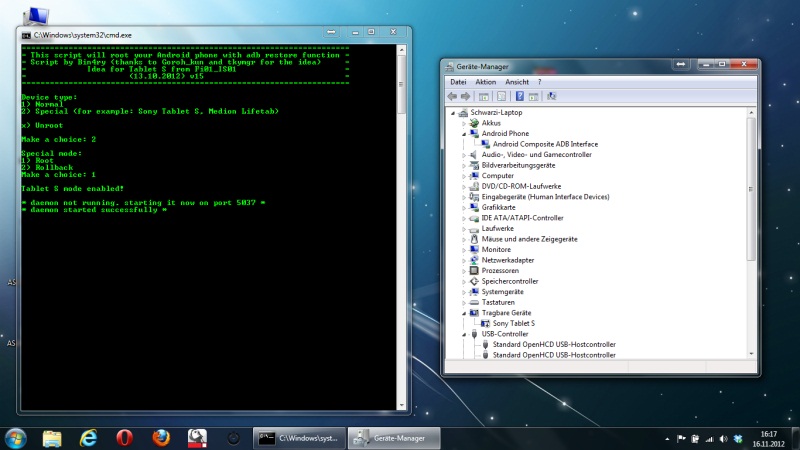This screenshot has width=800, height=450.
Task: Click the network signal tray icon
Action: tap(709, 439)
